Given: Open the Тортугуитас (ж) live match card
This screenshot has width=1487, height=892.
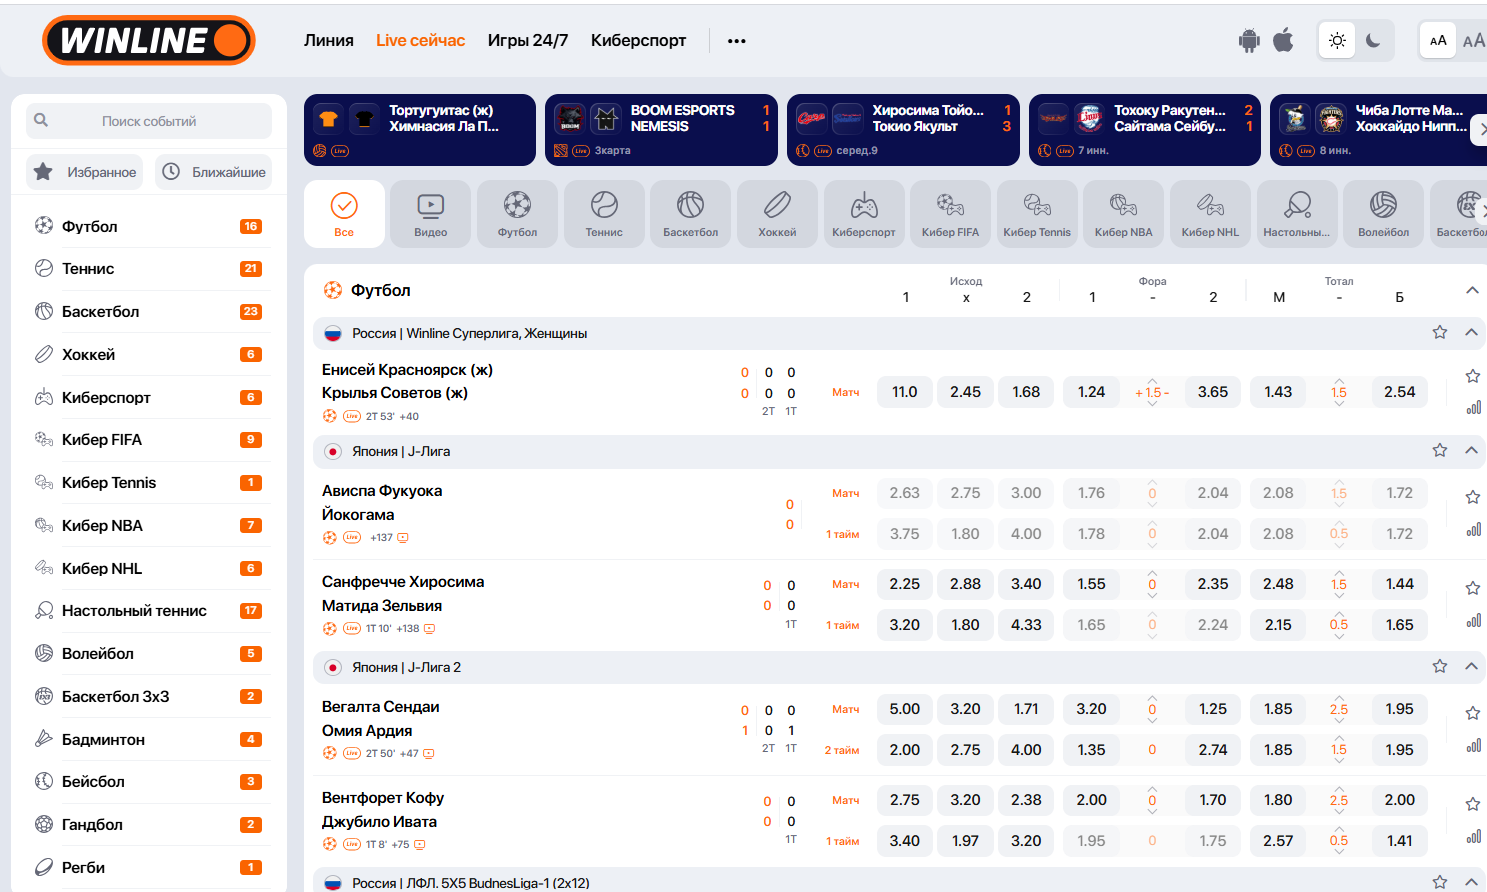Looking at the screenshot, I should [420, 130].
